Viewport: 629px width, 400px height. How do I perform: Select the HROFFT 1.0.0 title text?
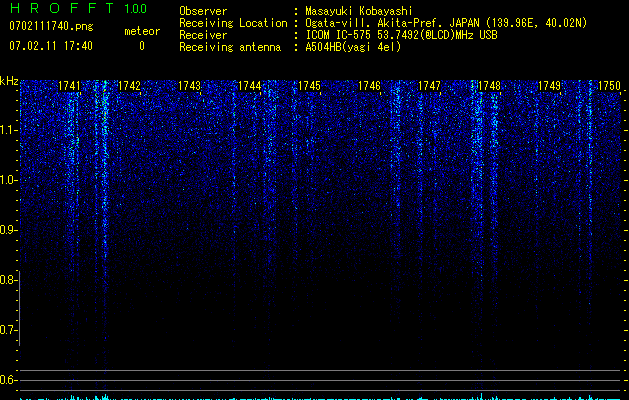coord(78,8)
